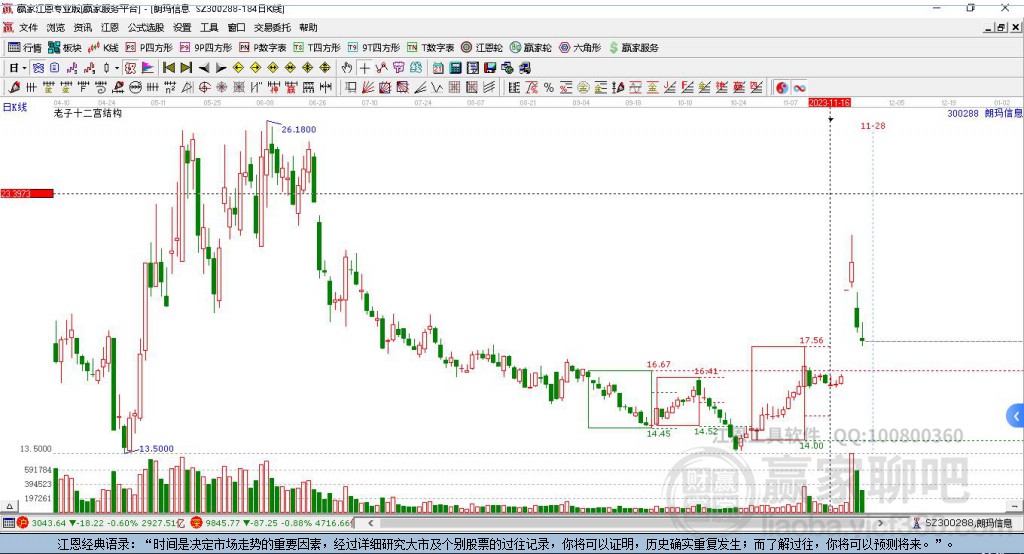The width and height of the screenshot is (1024, 554).
Task: Click the 老子十二宫结构 label
Action: (x=88, y=114)
